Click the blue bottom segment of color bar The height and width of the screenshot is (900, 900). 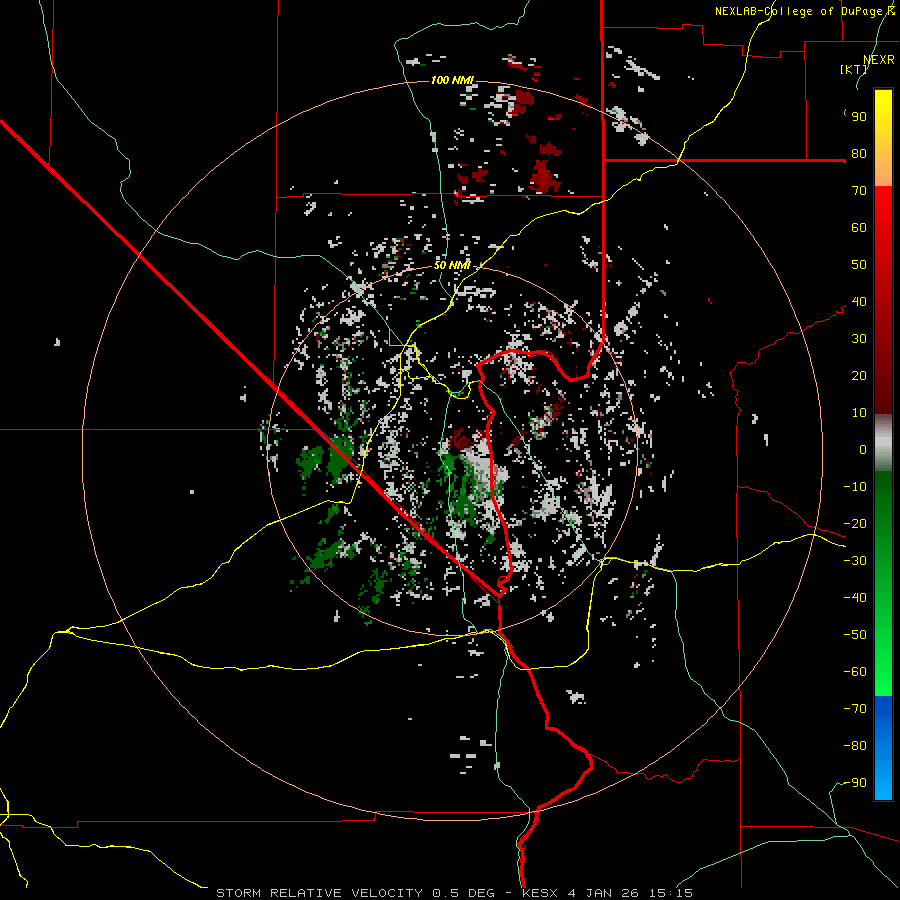click(883, 748)
